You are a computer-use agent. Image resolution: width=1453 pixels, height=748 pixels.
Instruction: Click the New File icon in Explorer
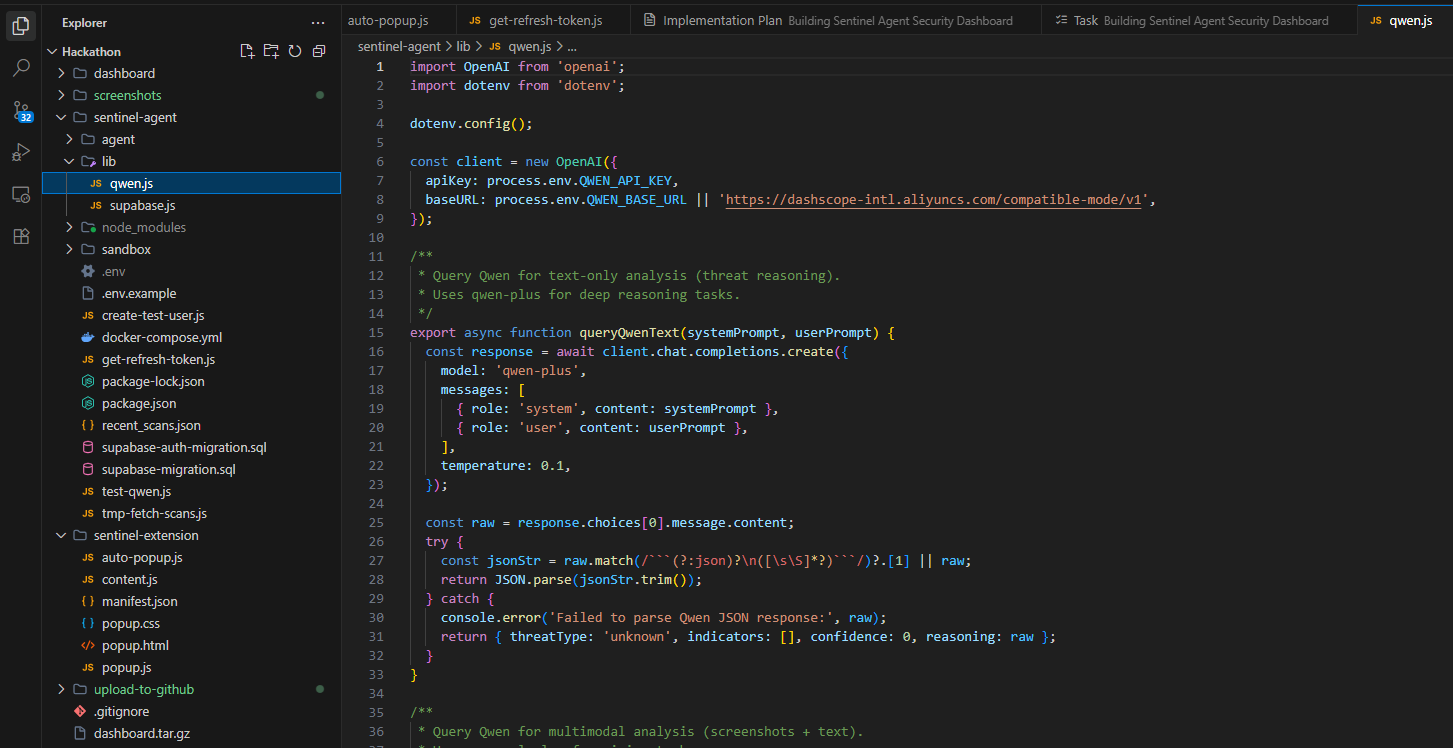[247, 51]
